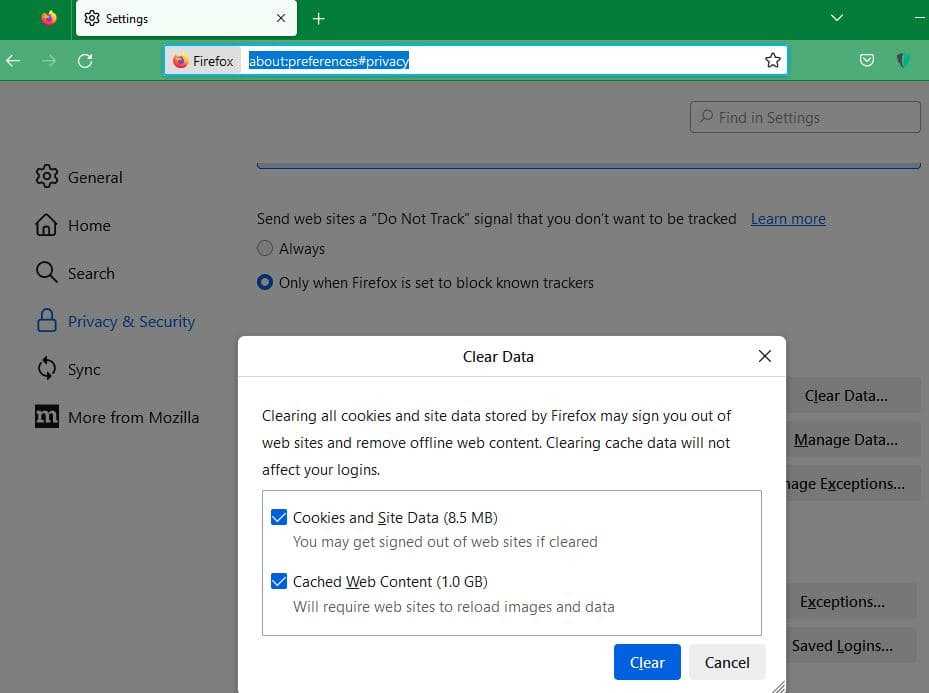The height and width of the screenshot is (693, 929).
Task: Open a new tab with plus icon
Action: (x=318, y=19)
